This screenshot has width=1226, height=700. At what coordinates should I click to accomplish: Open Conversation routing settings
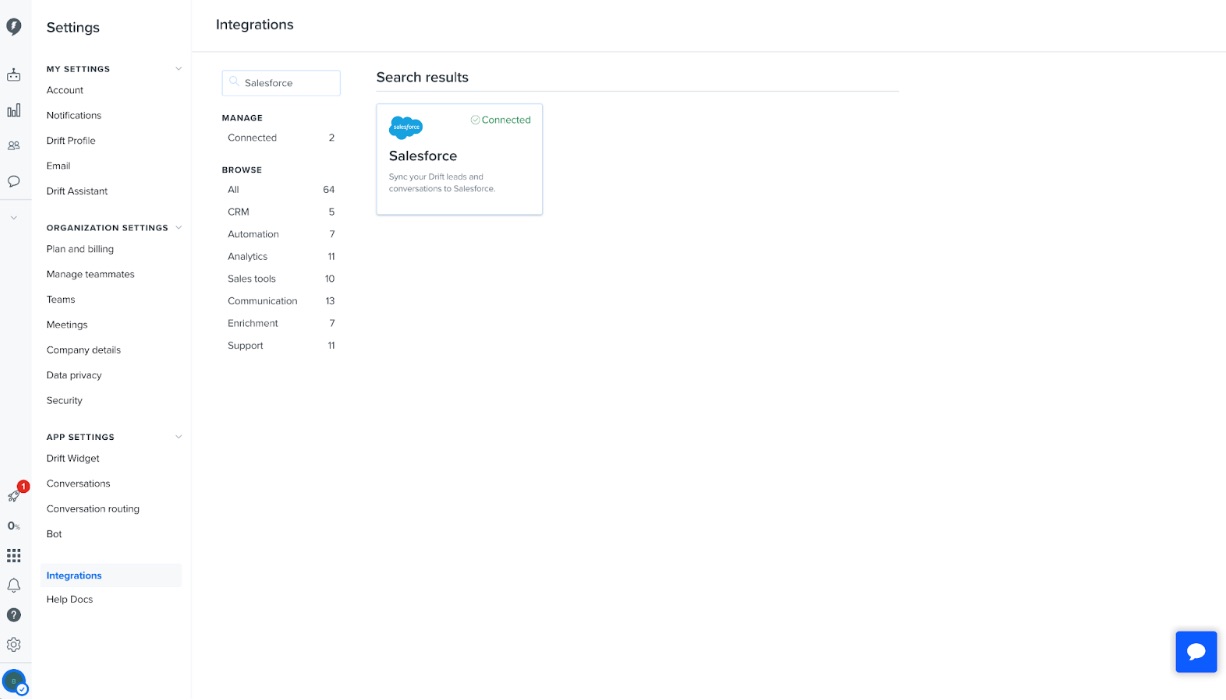coord(93,509)
